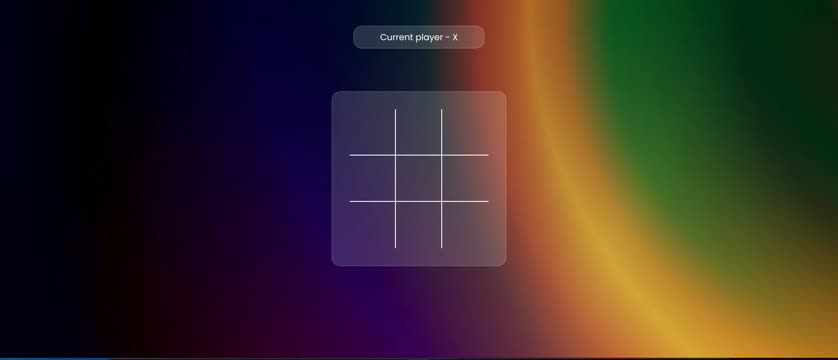Mark the bottom-left board cell
The height and width of the screenshot is (360, 838).
click(x=372, y=225)
